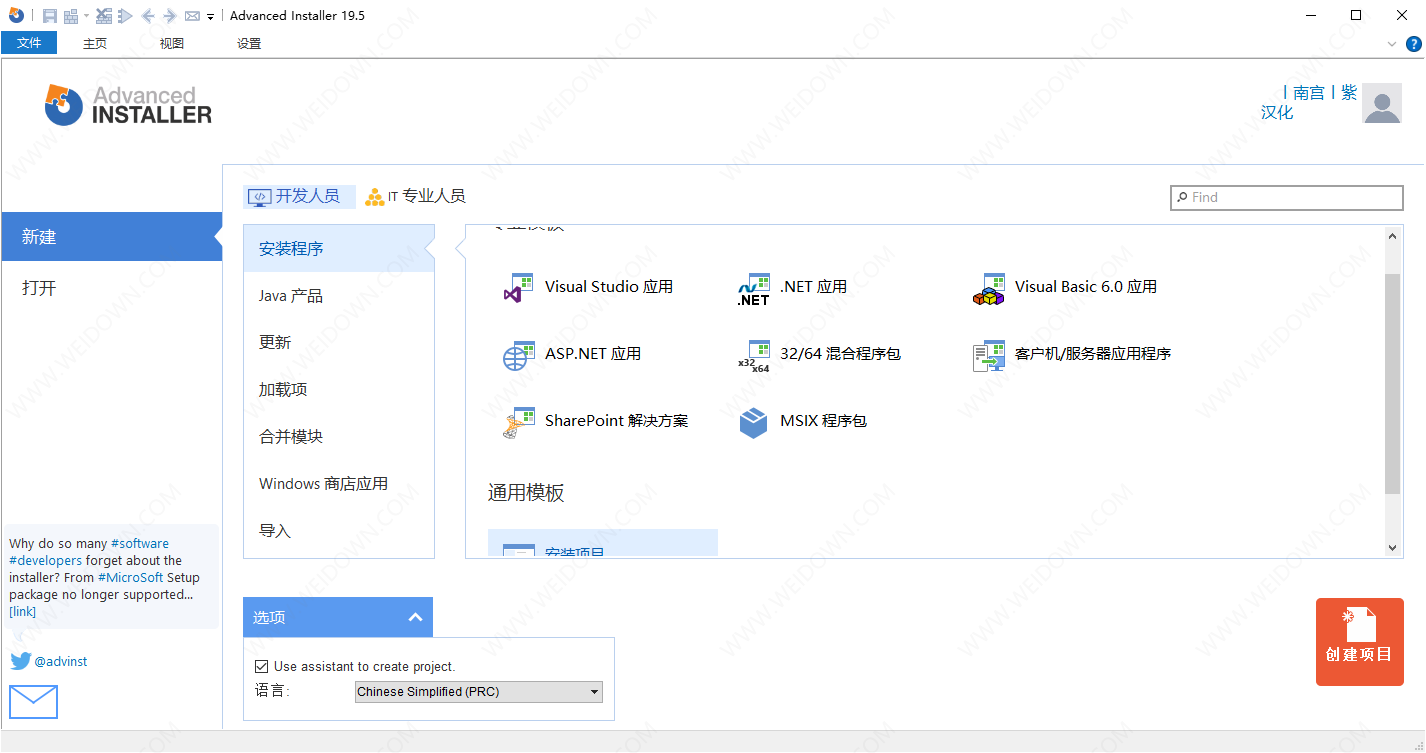The image size is (1426, 753).
Task: Click the Twitter bird icon
Action: 20,661
